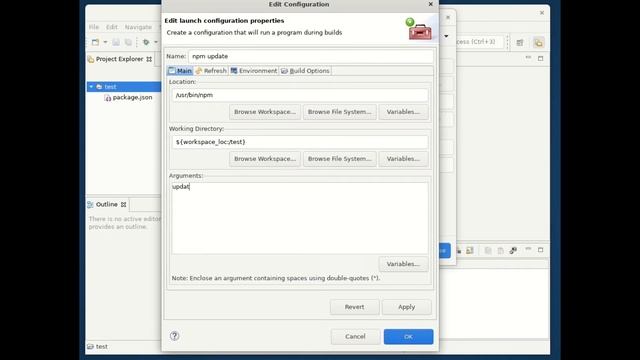Open the Edit menu in Eclipse

click(112, 27)
